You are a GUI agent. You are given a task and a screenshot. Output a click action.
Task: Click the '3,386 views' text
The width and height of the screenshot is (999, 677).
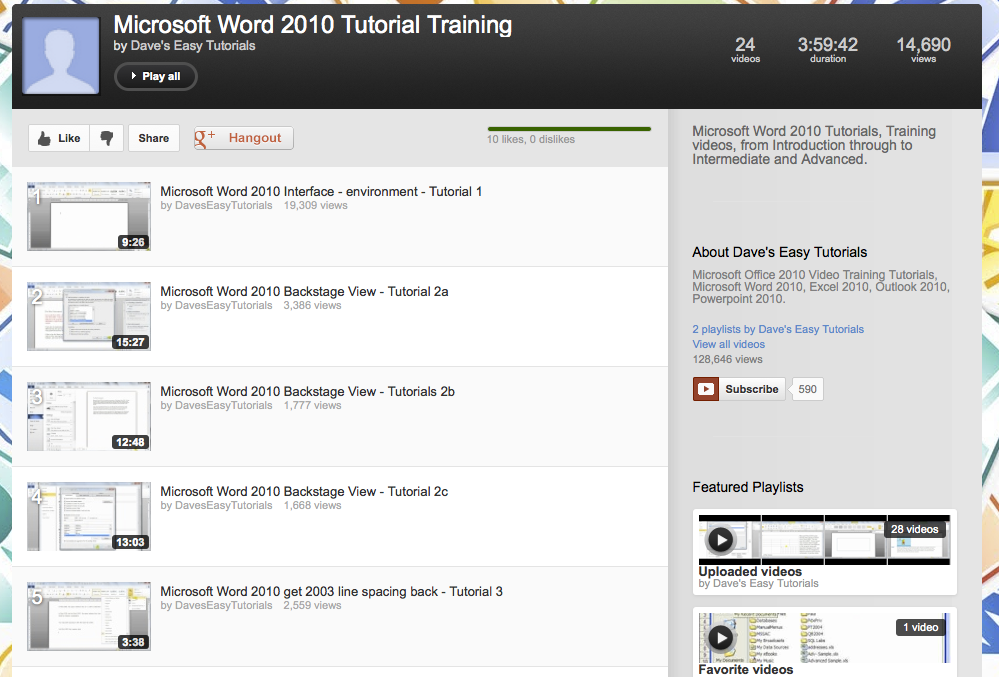click(x=312, y=306)
